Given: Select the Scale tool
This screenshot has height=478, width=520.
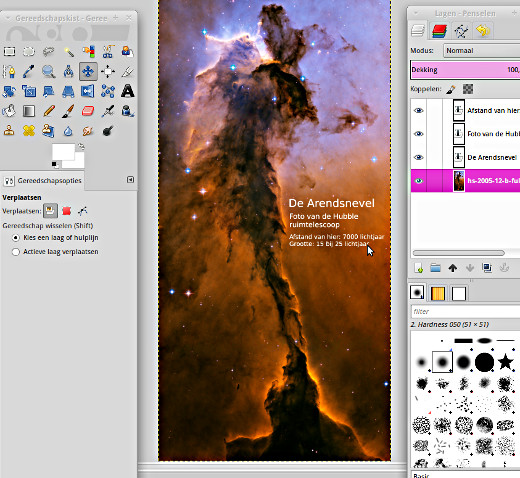Looking at the screenshot, I should (x=29, y=91).
